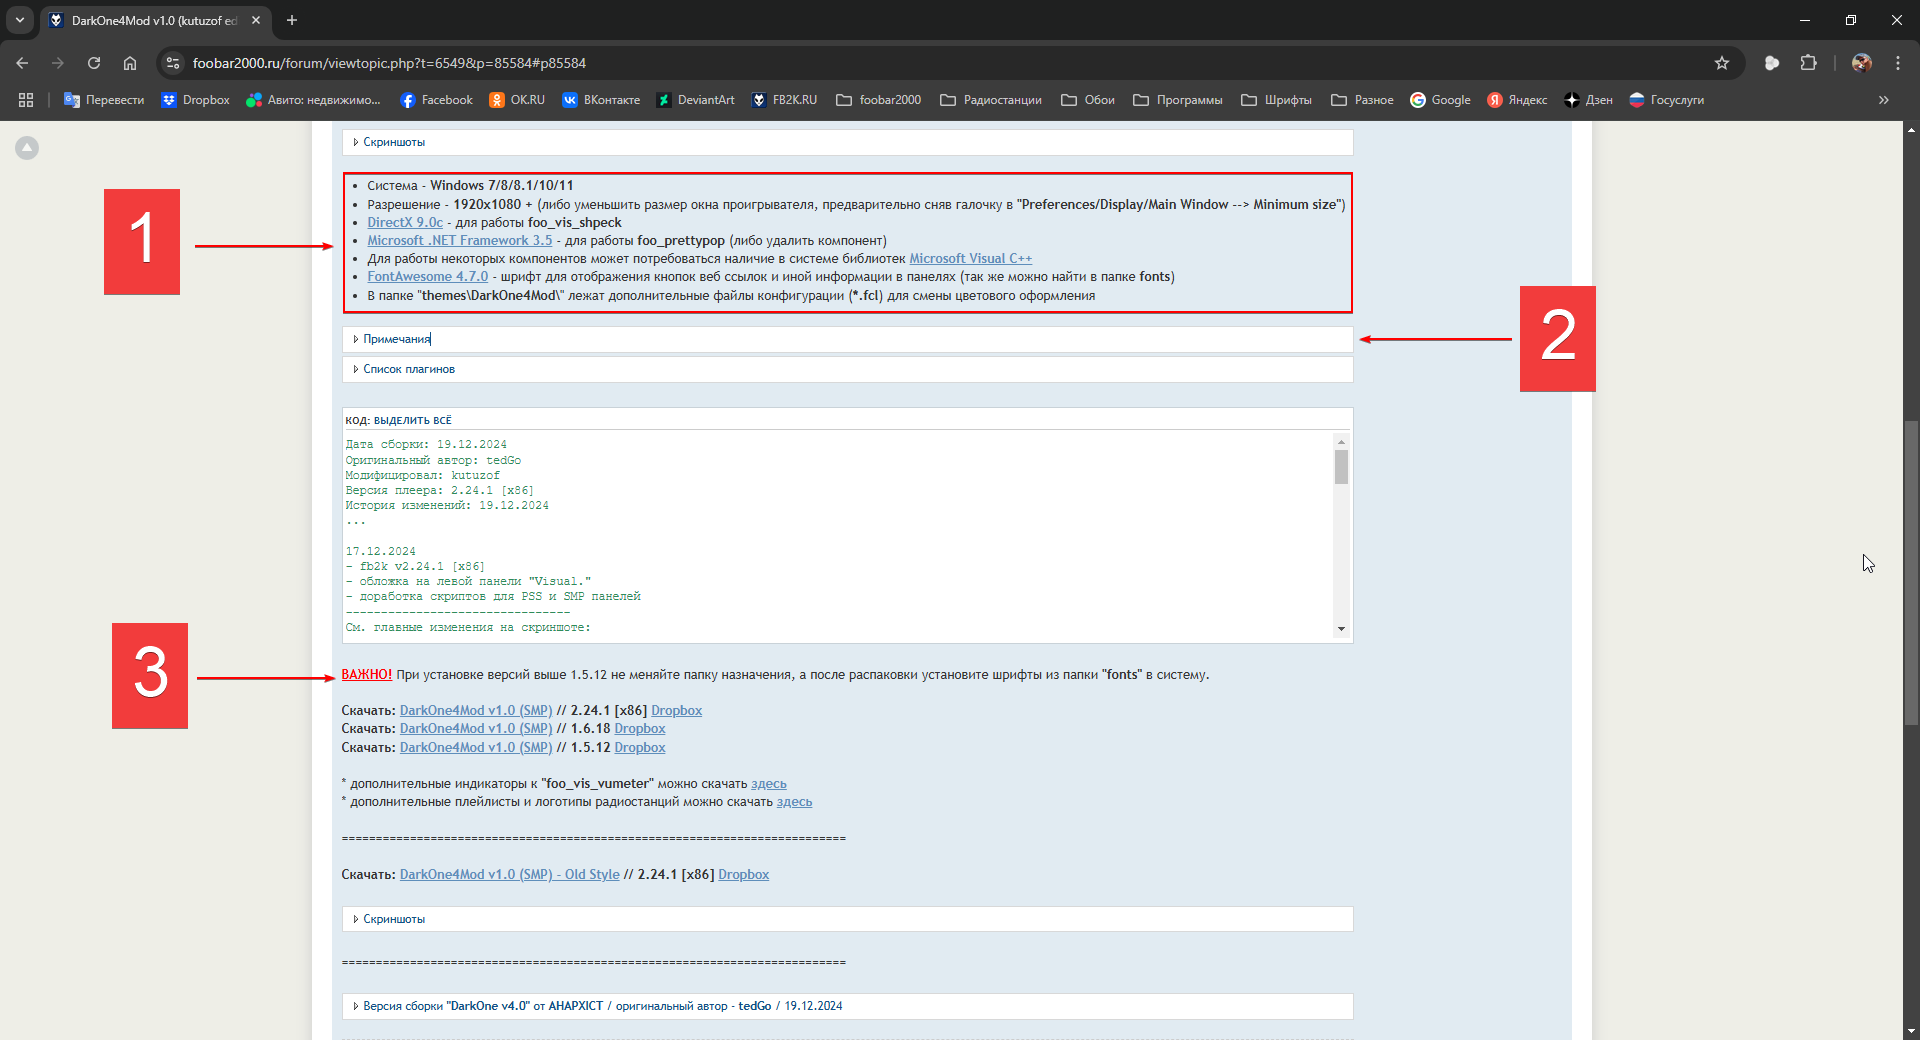This screenshot has height=1040, width=1920.
Task: Open the Chrome three-dot menu
Action: coord(1898,63)
